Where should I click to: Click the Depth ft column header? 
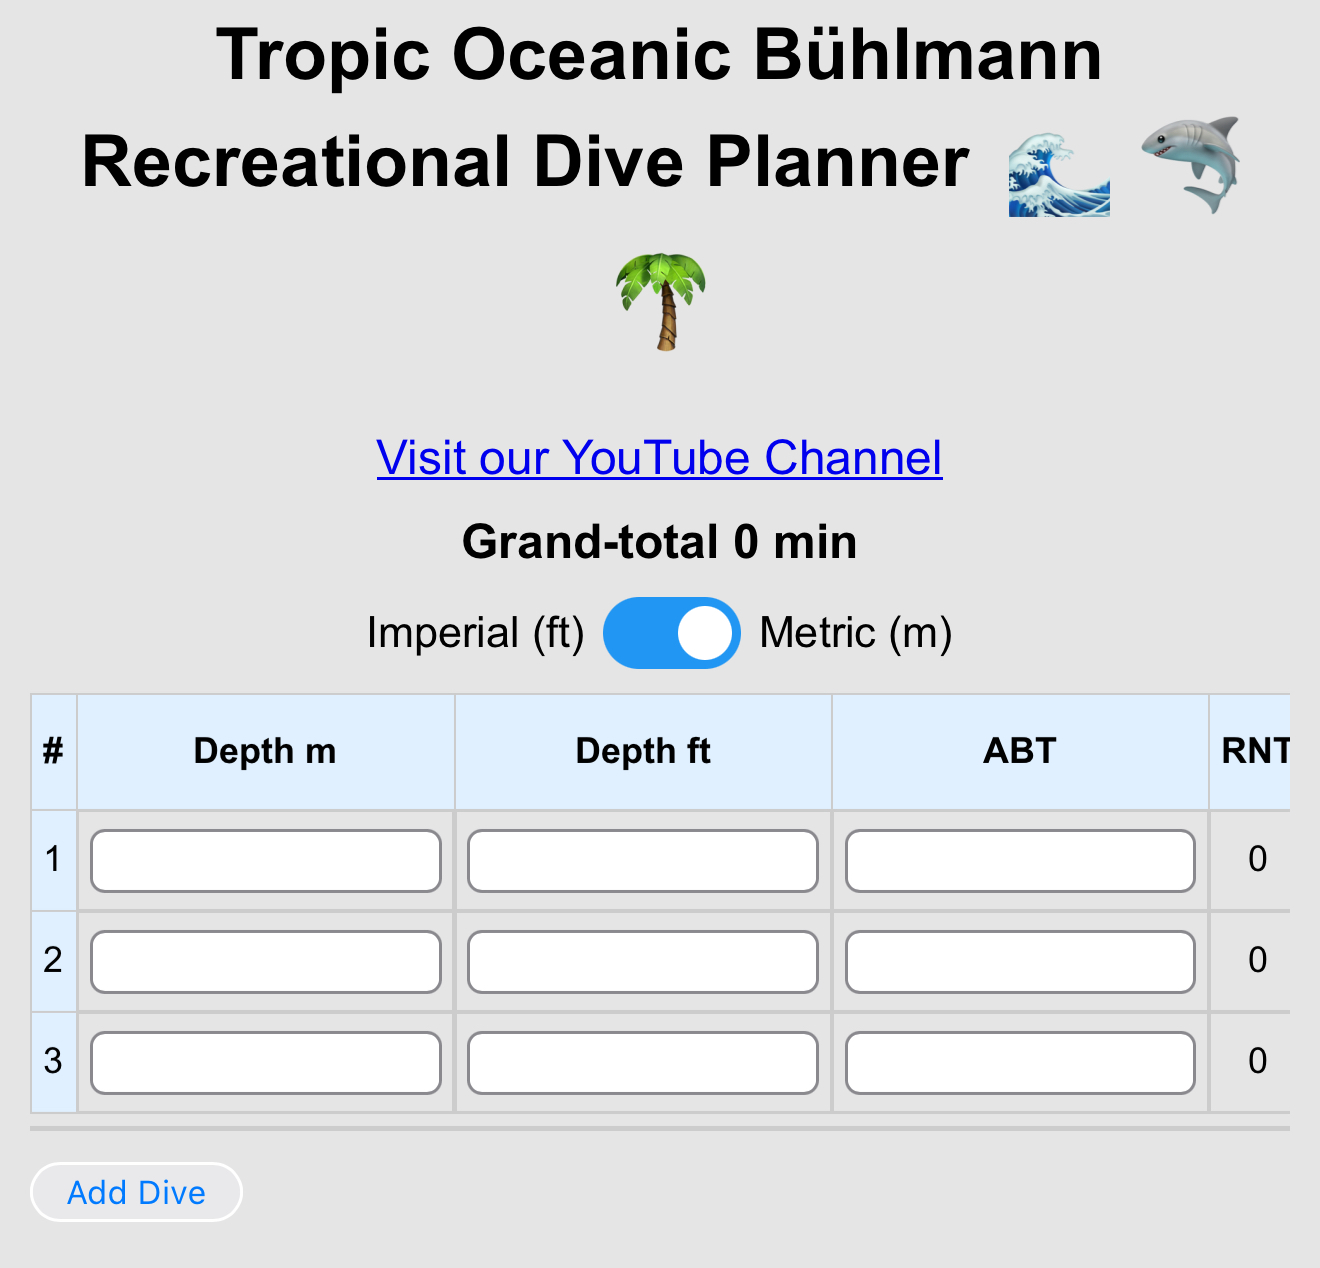pyautogui.click(x=643, y=751)
